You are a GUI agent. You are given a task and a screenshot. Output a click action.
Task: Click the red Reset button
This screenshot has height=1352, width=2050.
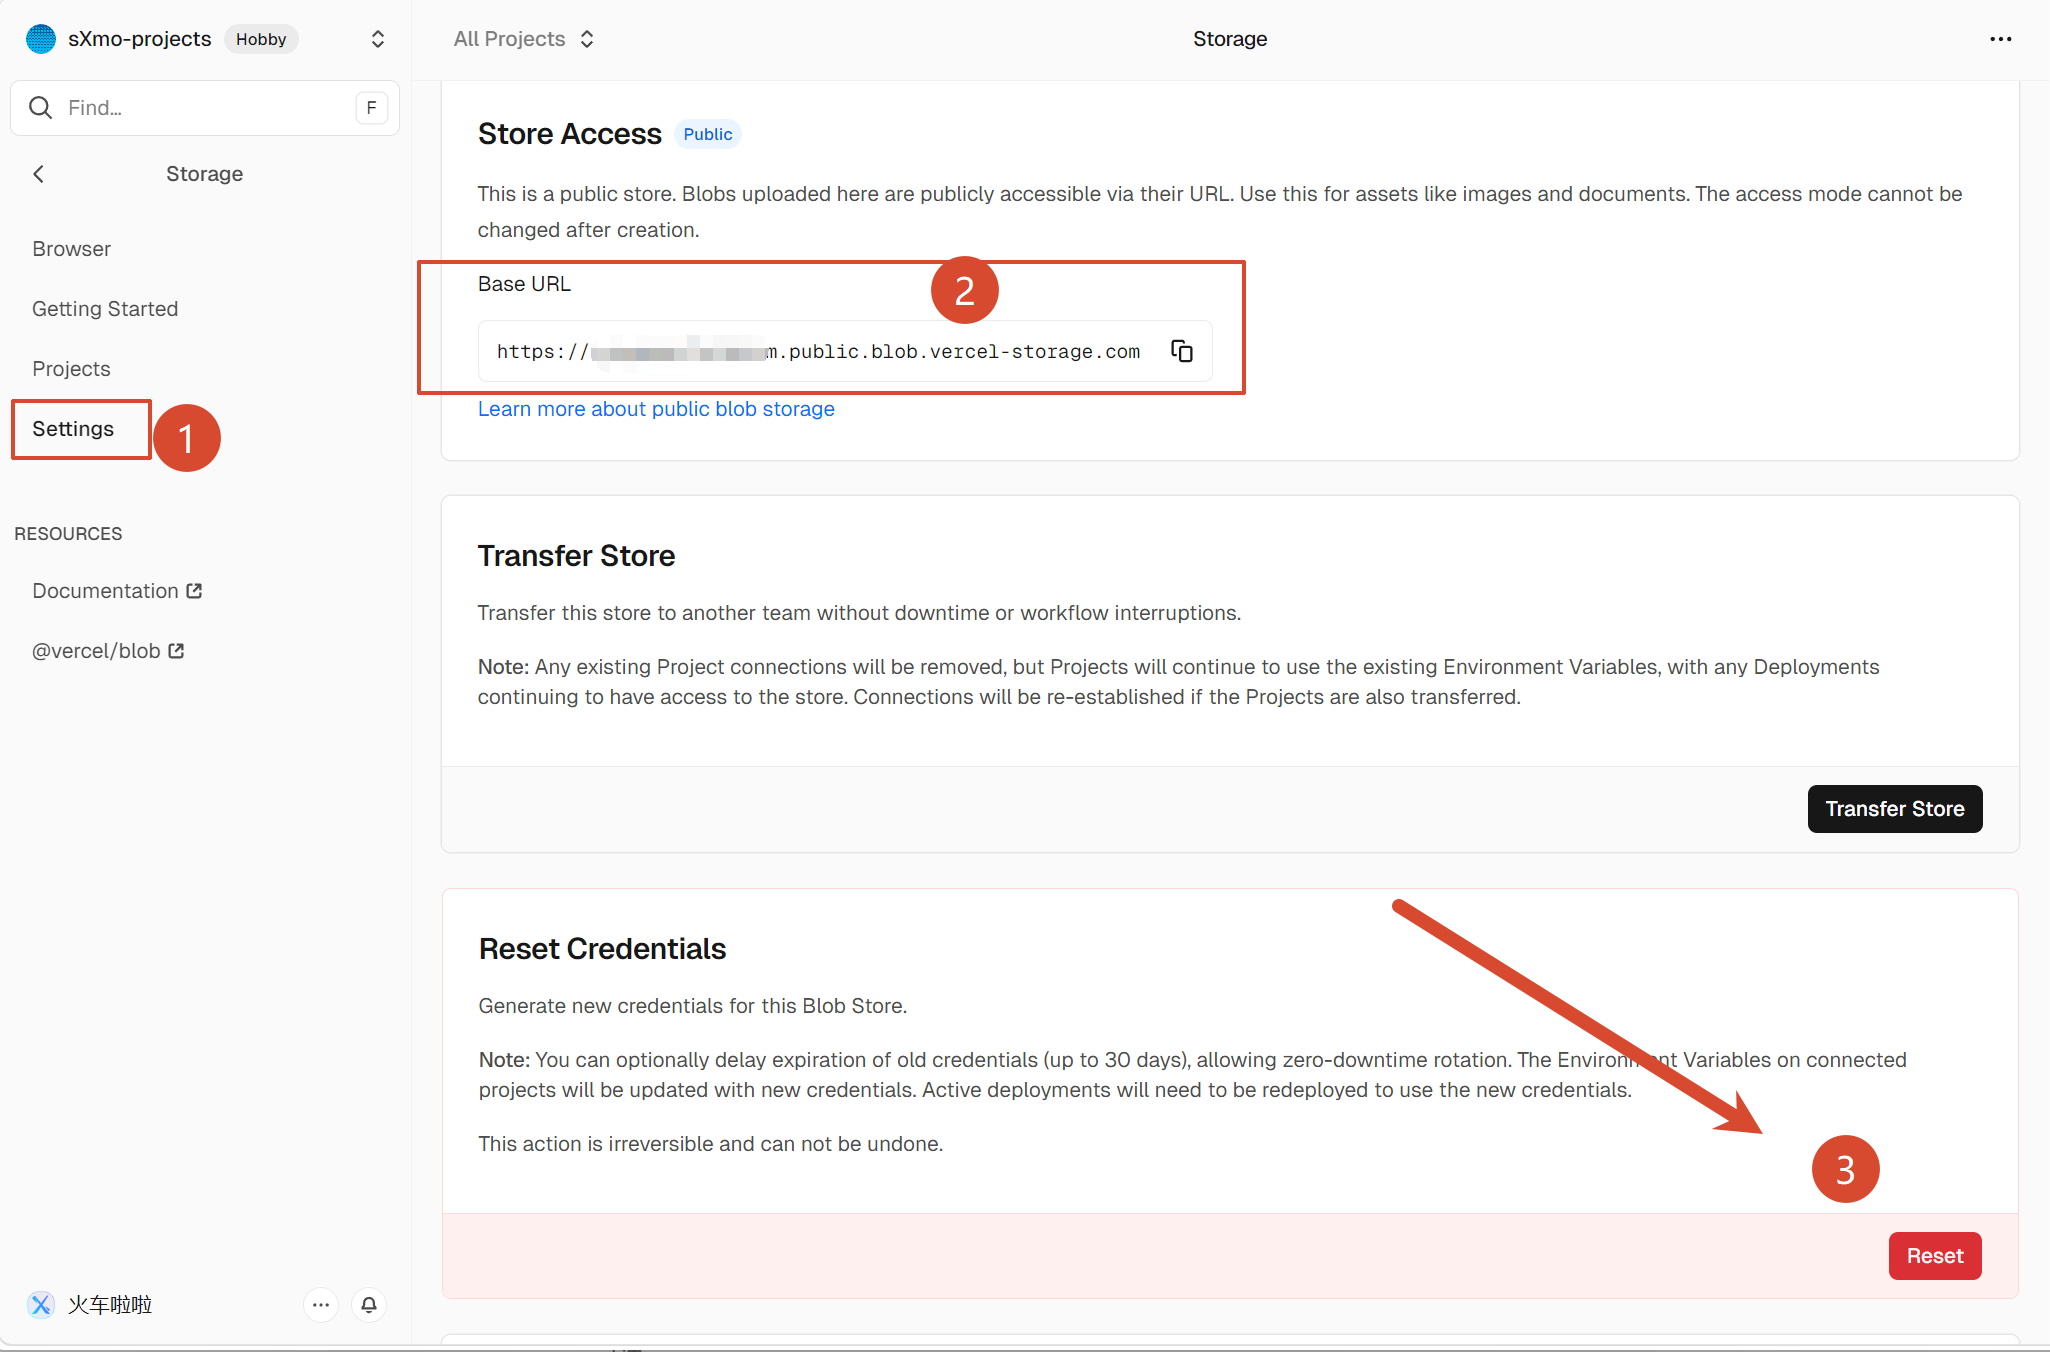(1935, 1256)
